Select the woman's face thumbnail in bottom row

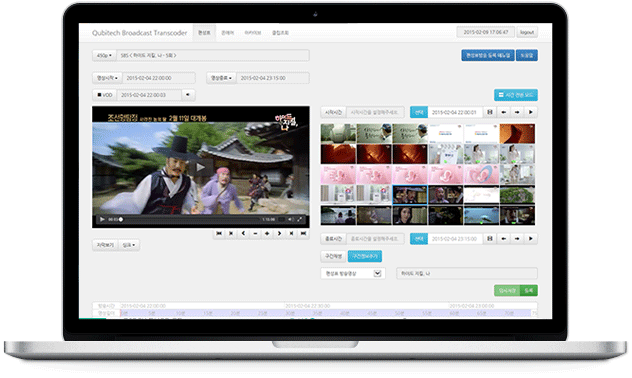(410, 215)
